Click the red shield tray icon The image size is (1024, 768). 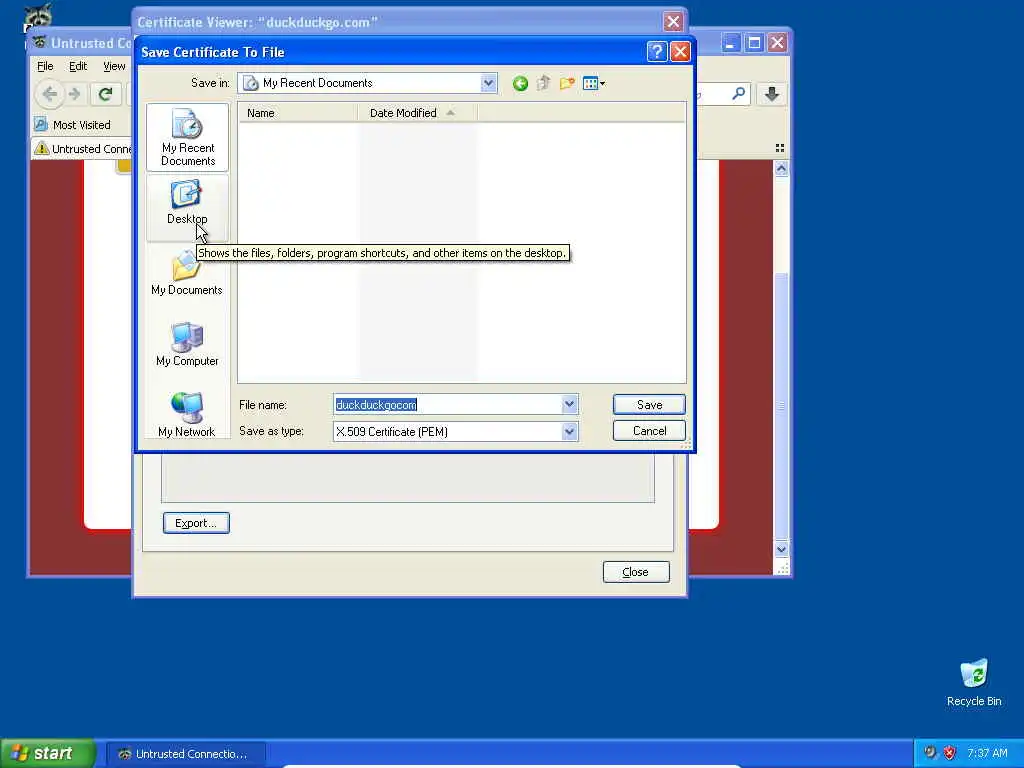pos(950,753)
